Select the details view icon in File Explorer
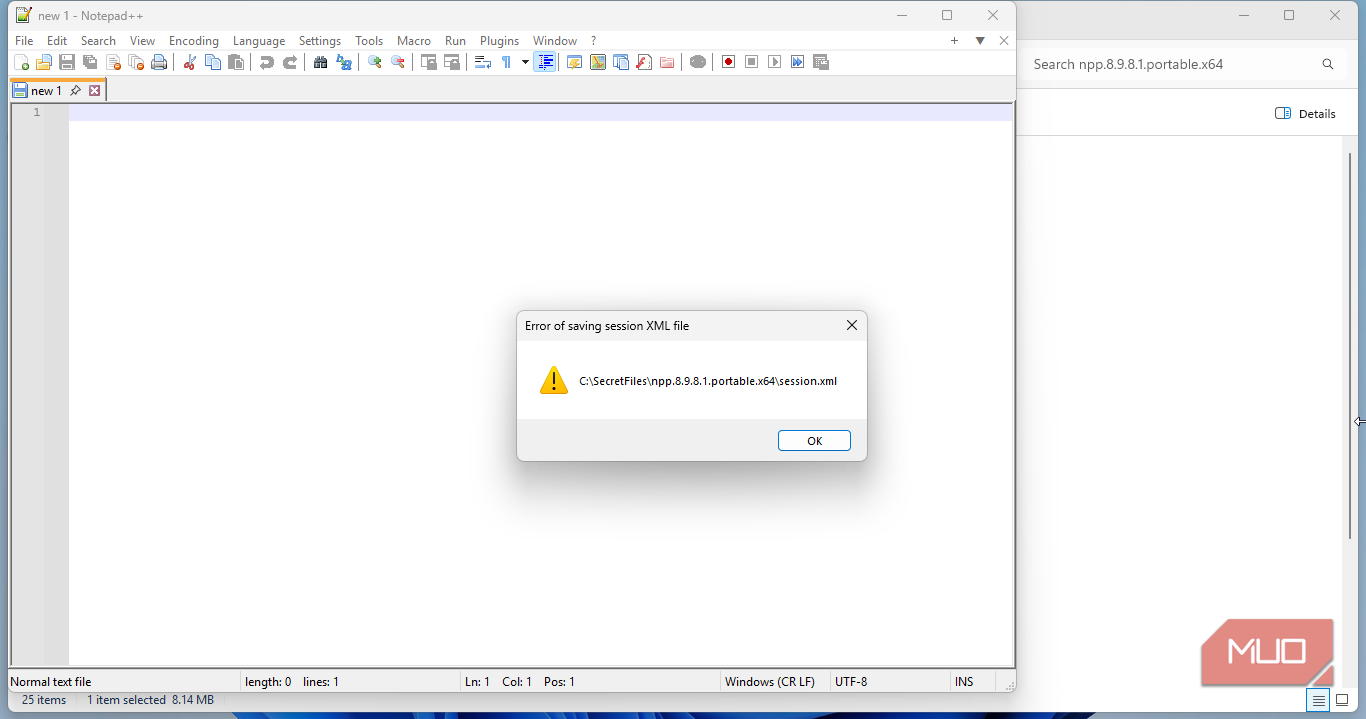The image size is (1366, 719). point(1319,700)
